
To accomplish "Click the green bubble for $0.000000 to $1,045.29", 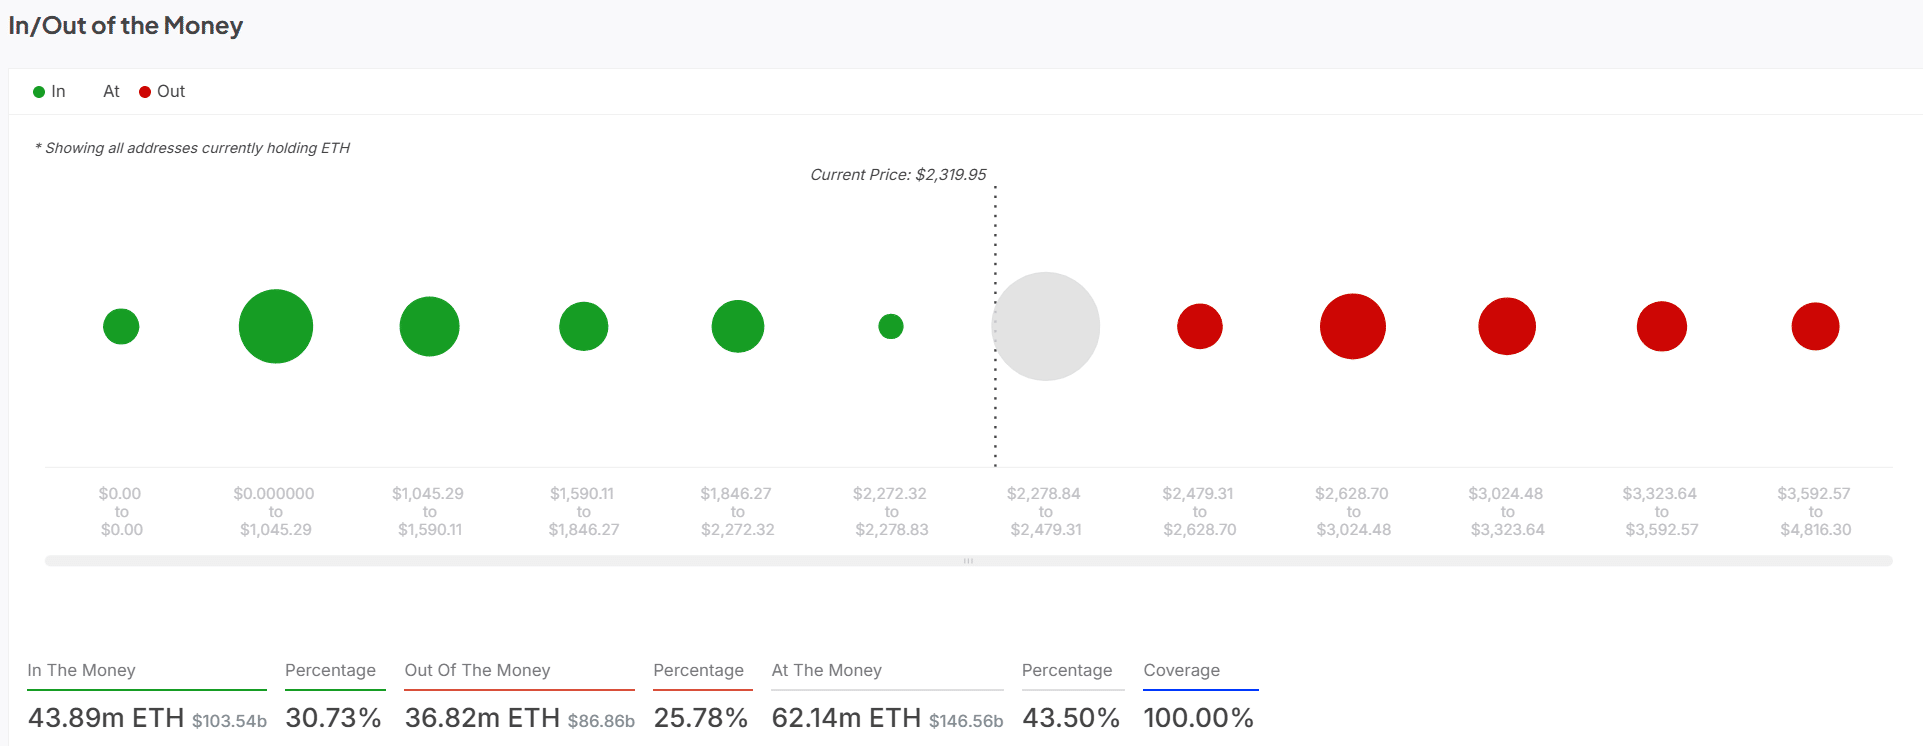I will tap(276, 326).
